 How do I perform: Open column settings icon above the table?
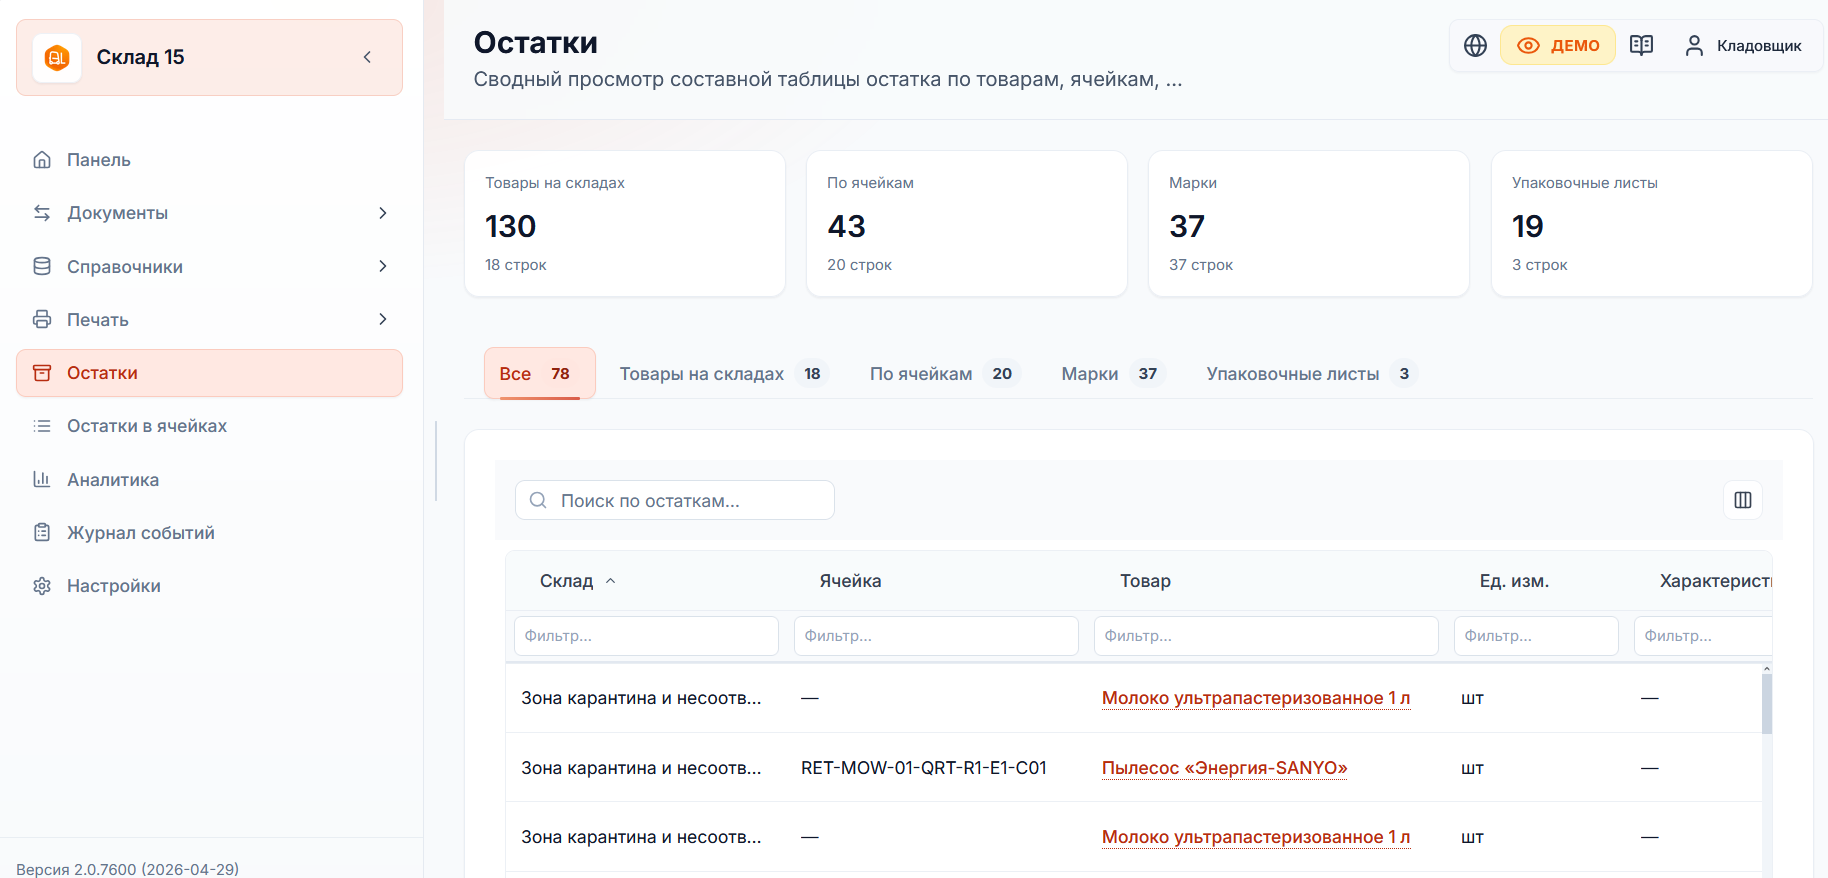(x=1743, y=500)
